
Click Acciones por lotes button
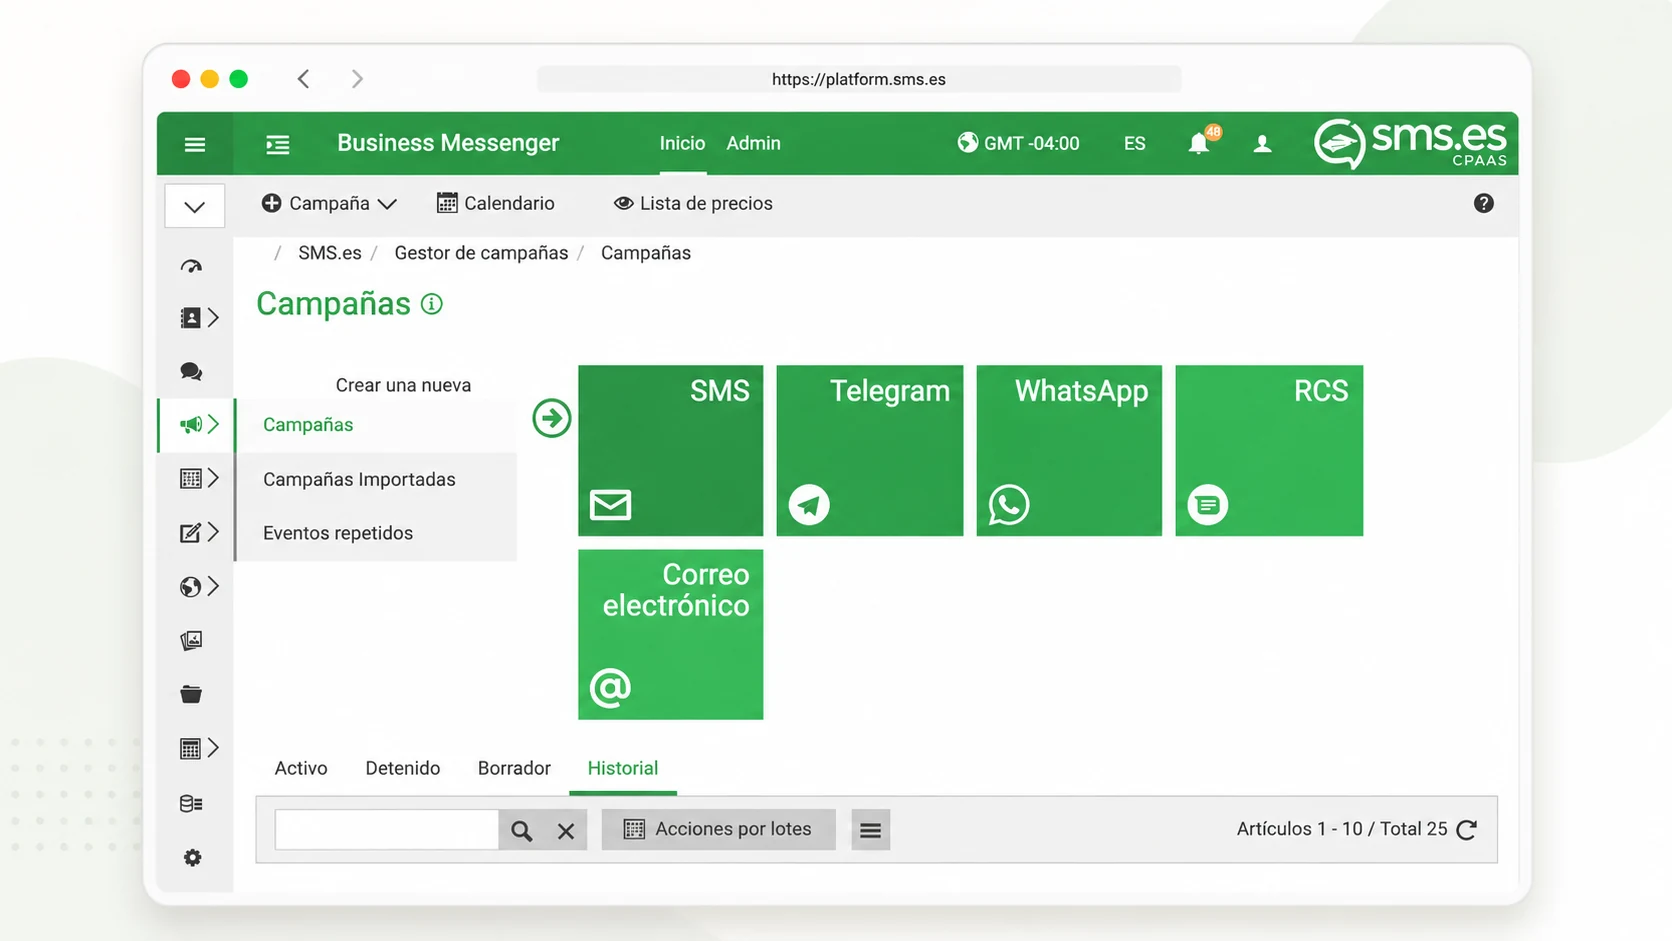[718, 830]
